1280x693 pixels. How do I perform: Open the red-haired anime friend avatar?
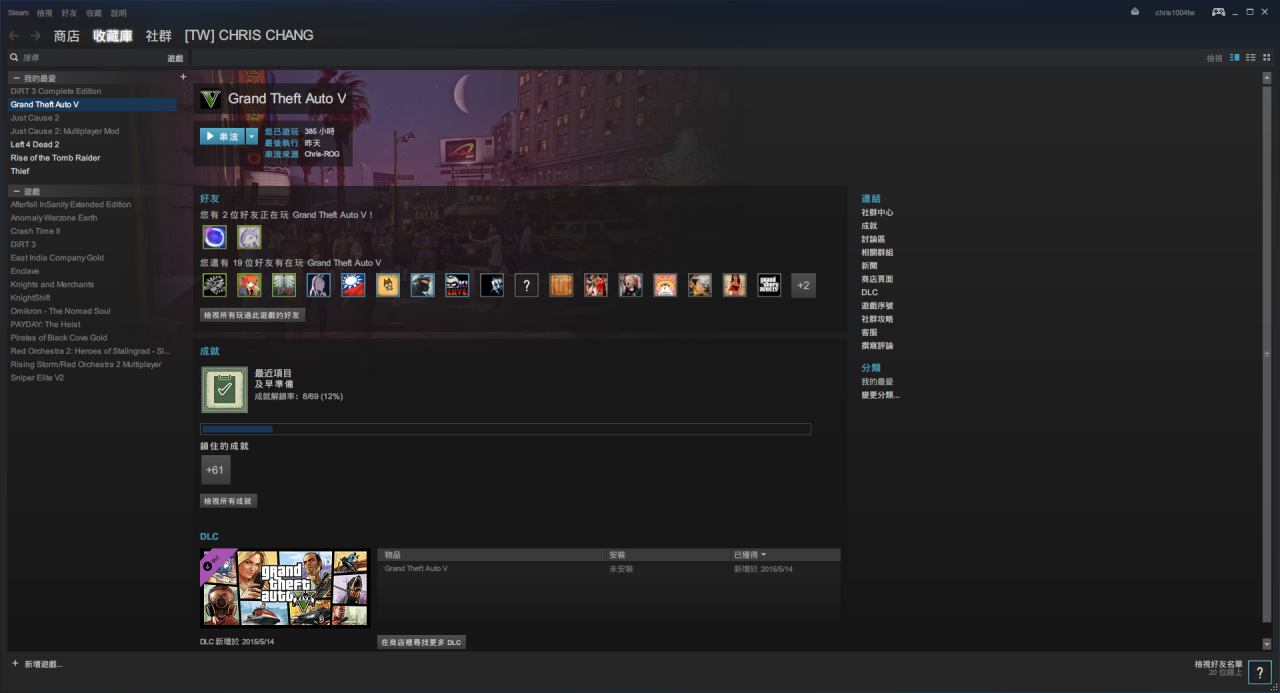249,286
